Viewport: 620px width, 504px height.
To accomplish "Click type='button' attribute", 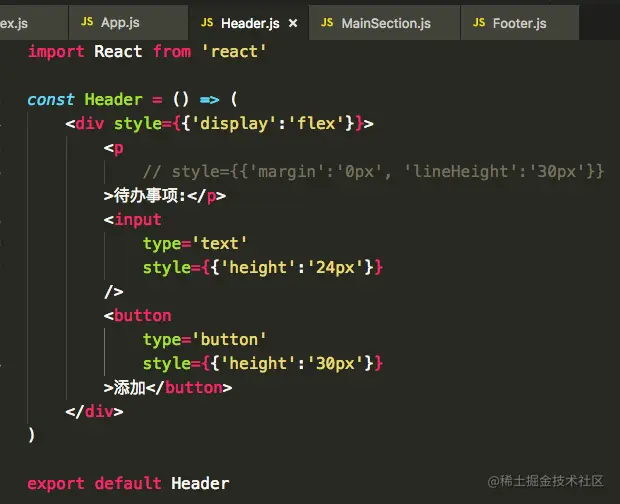I will coord(204,340).
